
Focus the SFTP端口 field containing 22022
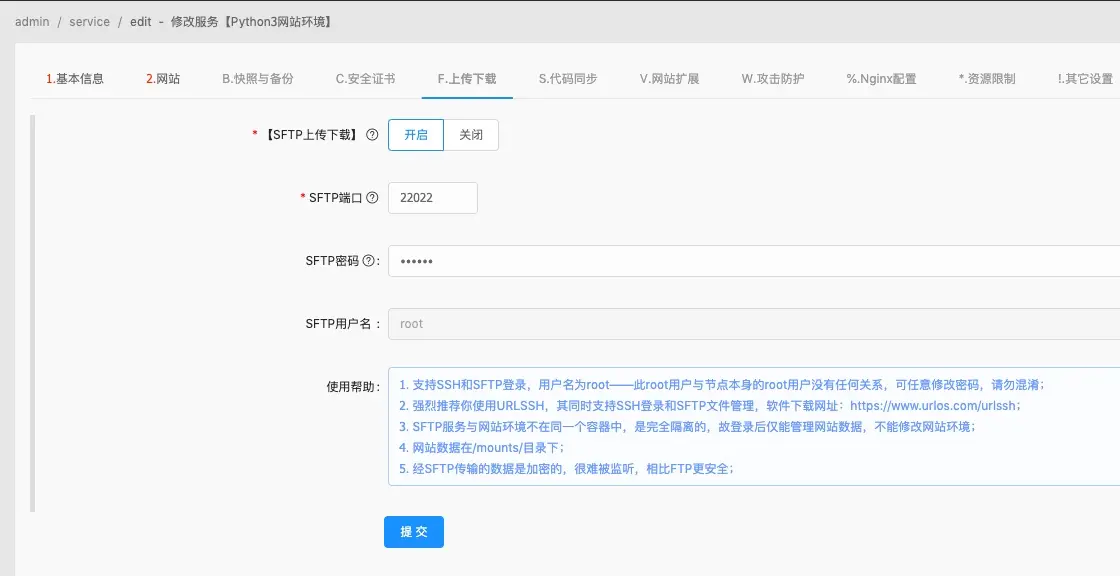point(433,198)
